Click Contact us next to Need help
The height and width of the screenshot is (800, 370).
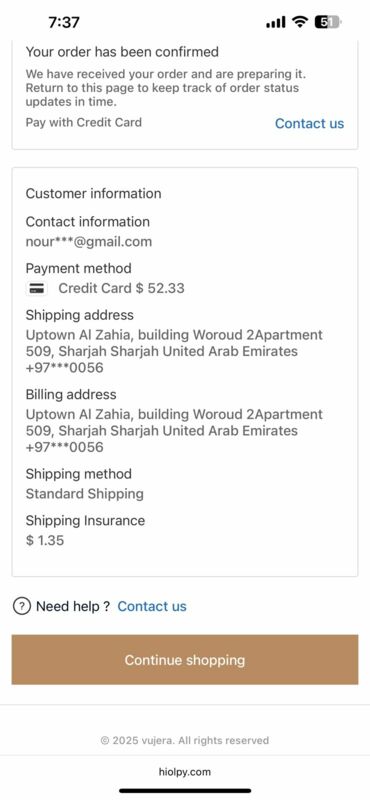pyautogui.click(x=152, y=606)
